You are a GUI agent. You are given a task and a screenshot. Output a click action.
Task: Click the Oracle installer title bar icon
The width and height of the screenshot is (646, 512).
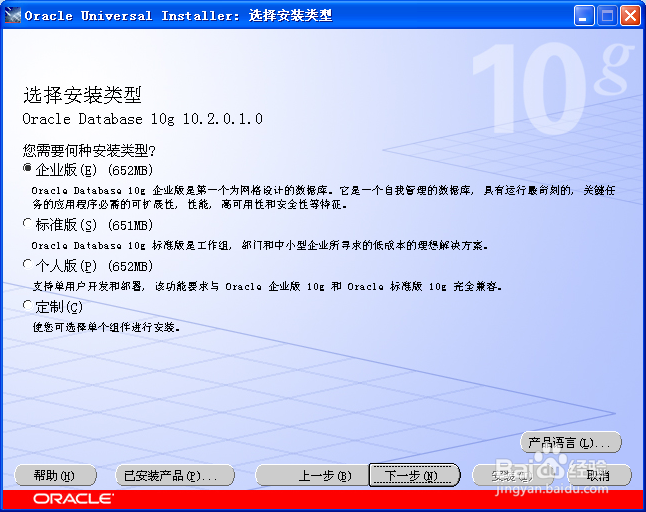12,15
